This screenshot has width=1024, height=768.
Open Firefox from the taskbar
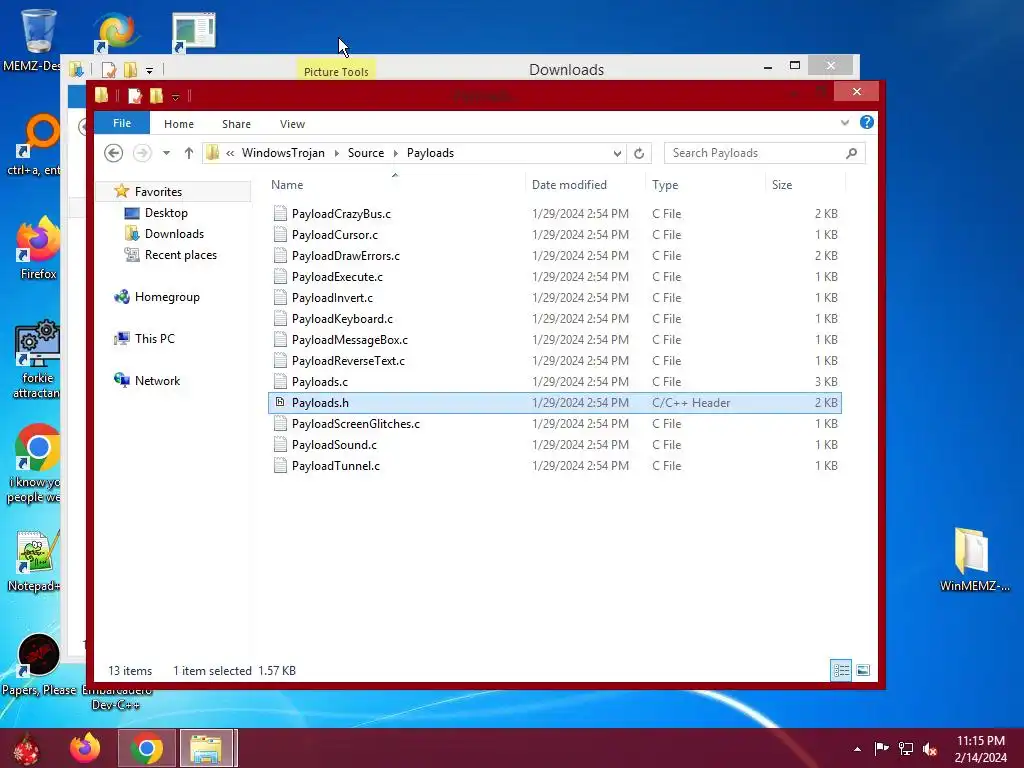[x=85, y=748]
